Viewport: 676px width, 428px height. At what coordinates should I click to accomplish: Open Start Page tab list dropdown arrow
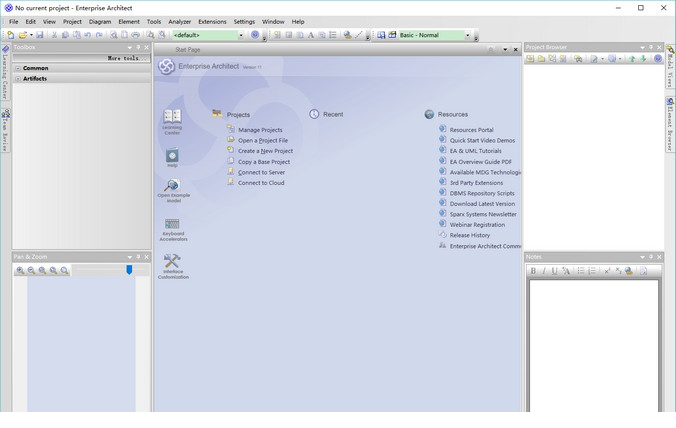(505, 50)
